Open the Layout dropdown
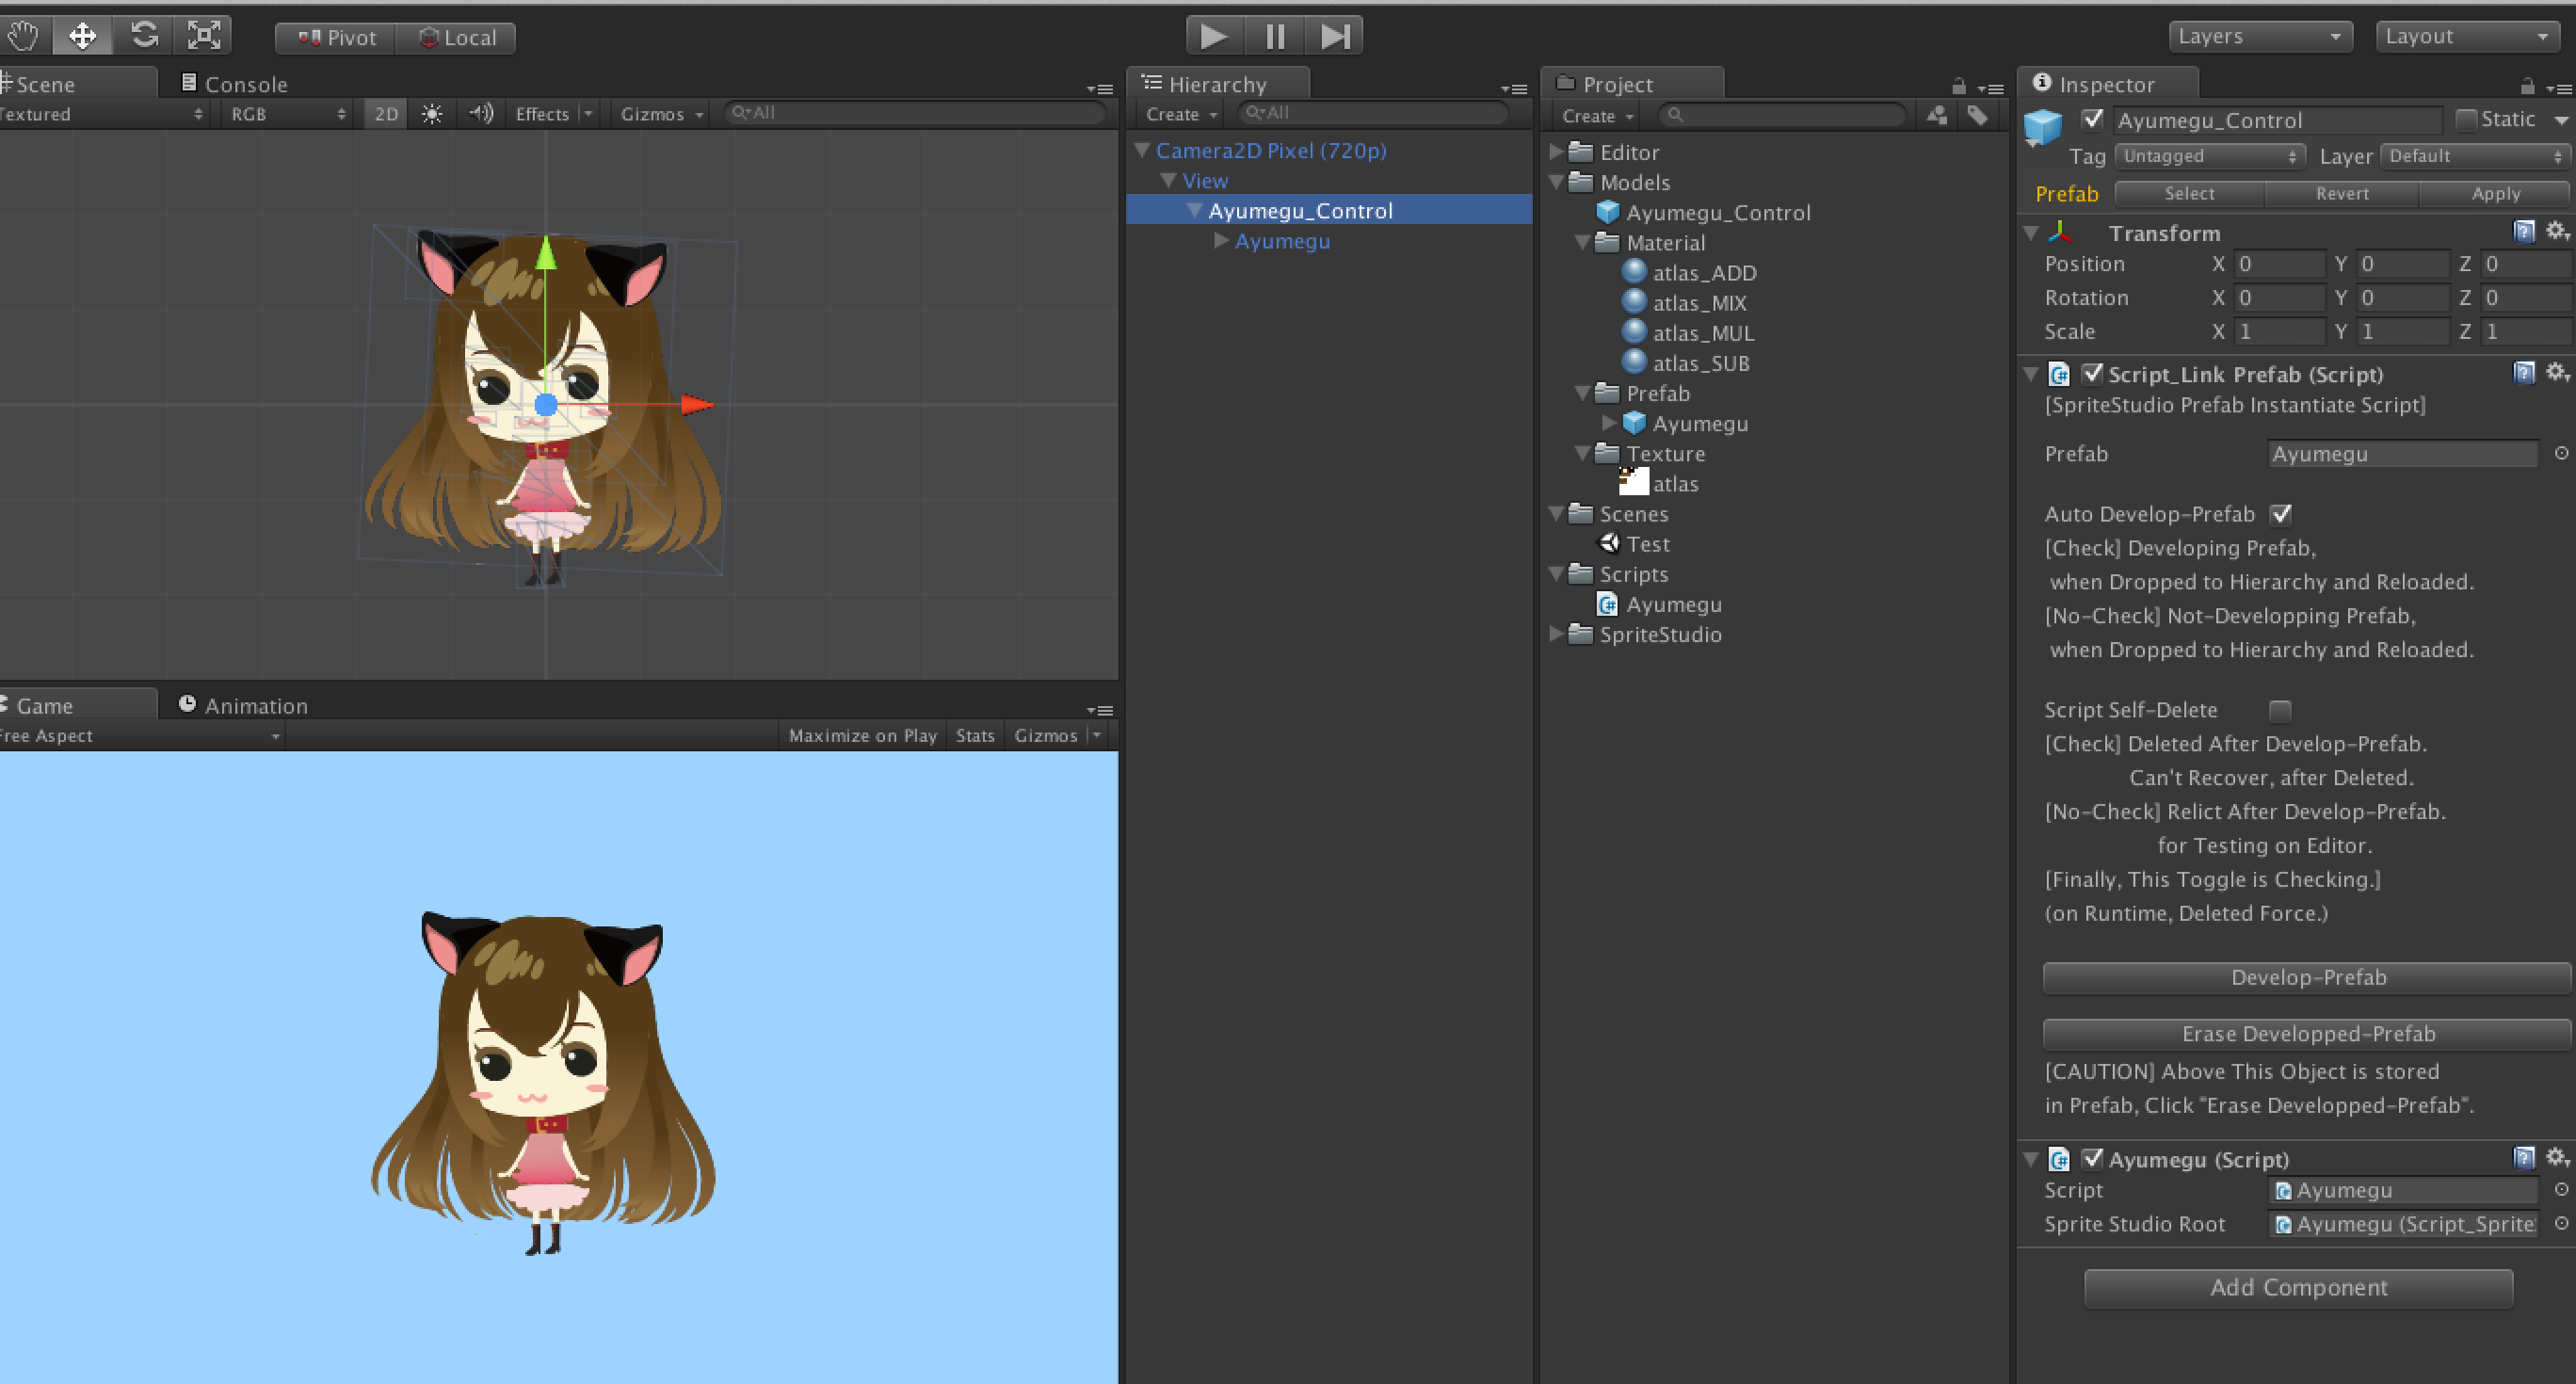 [2466, 36]
